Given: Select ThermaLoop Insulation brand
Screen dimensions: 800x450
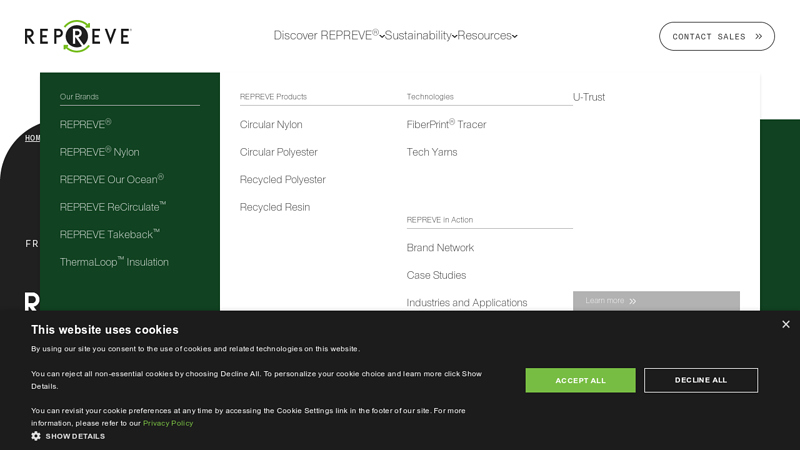Looking at the screenshot, I should (114, 262).
